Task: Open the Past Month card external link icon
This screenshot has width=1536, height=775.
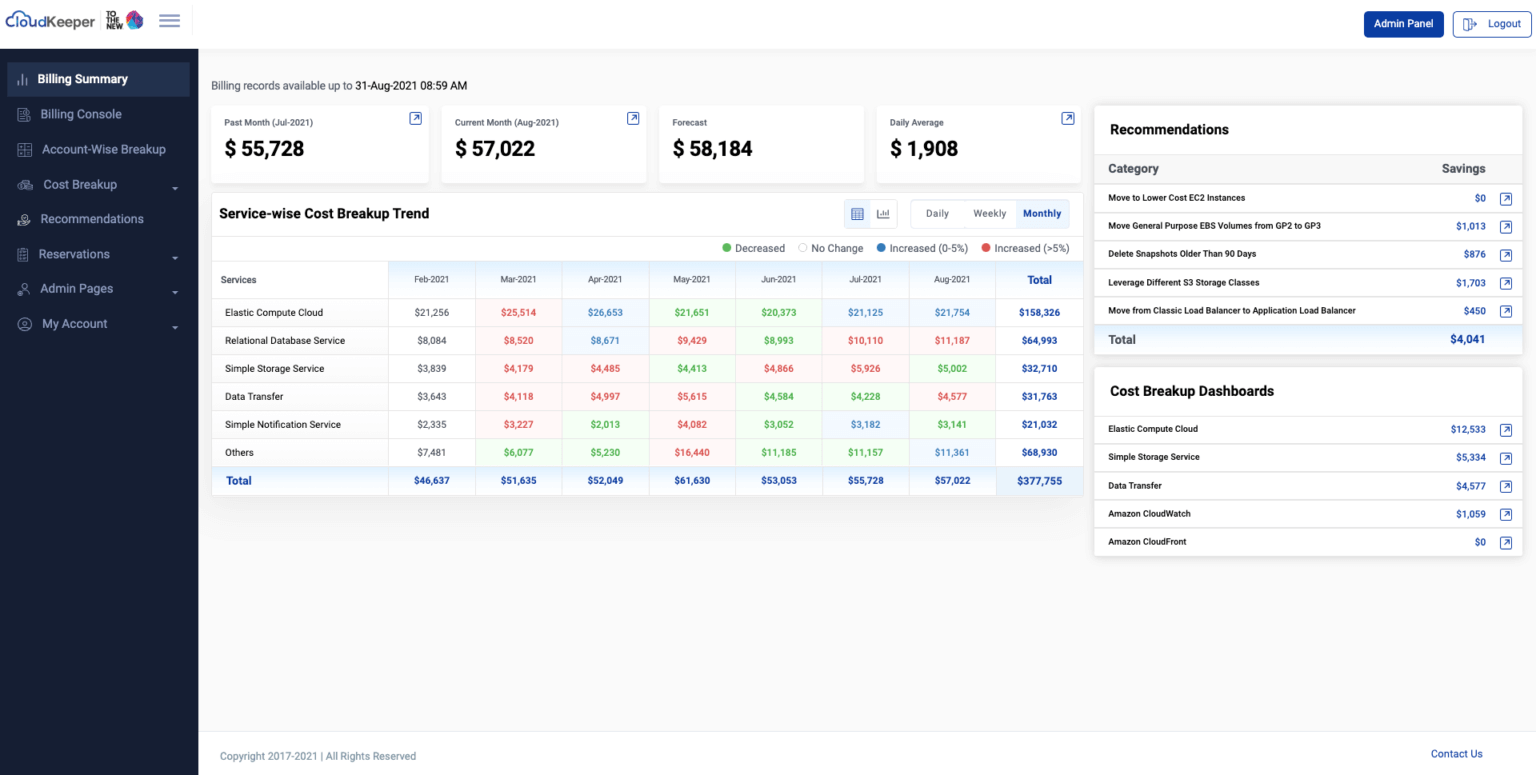Action: (x=415, y=118)
